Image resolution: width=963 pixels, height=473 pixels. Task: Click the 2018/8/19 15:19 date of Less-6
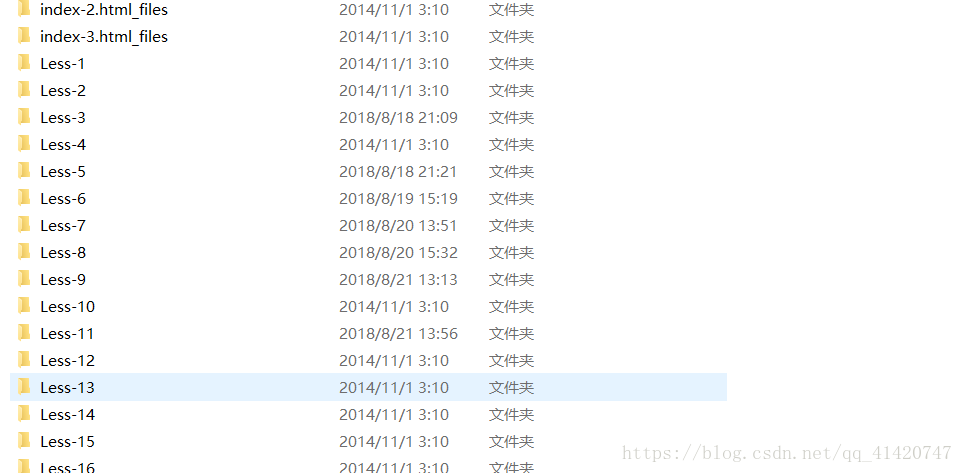click(x=399, y=199)
